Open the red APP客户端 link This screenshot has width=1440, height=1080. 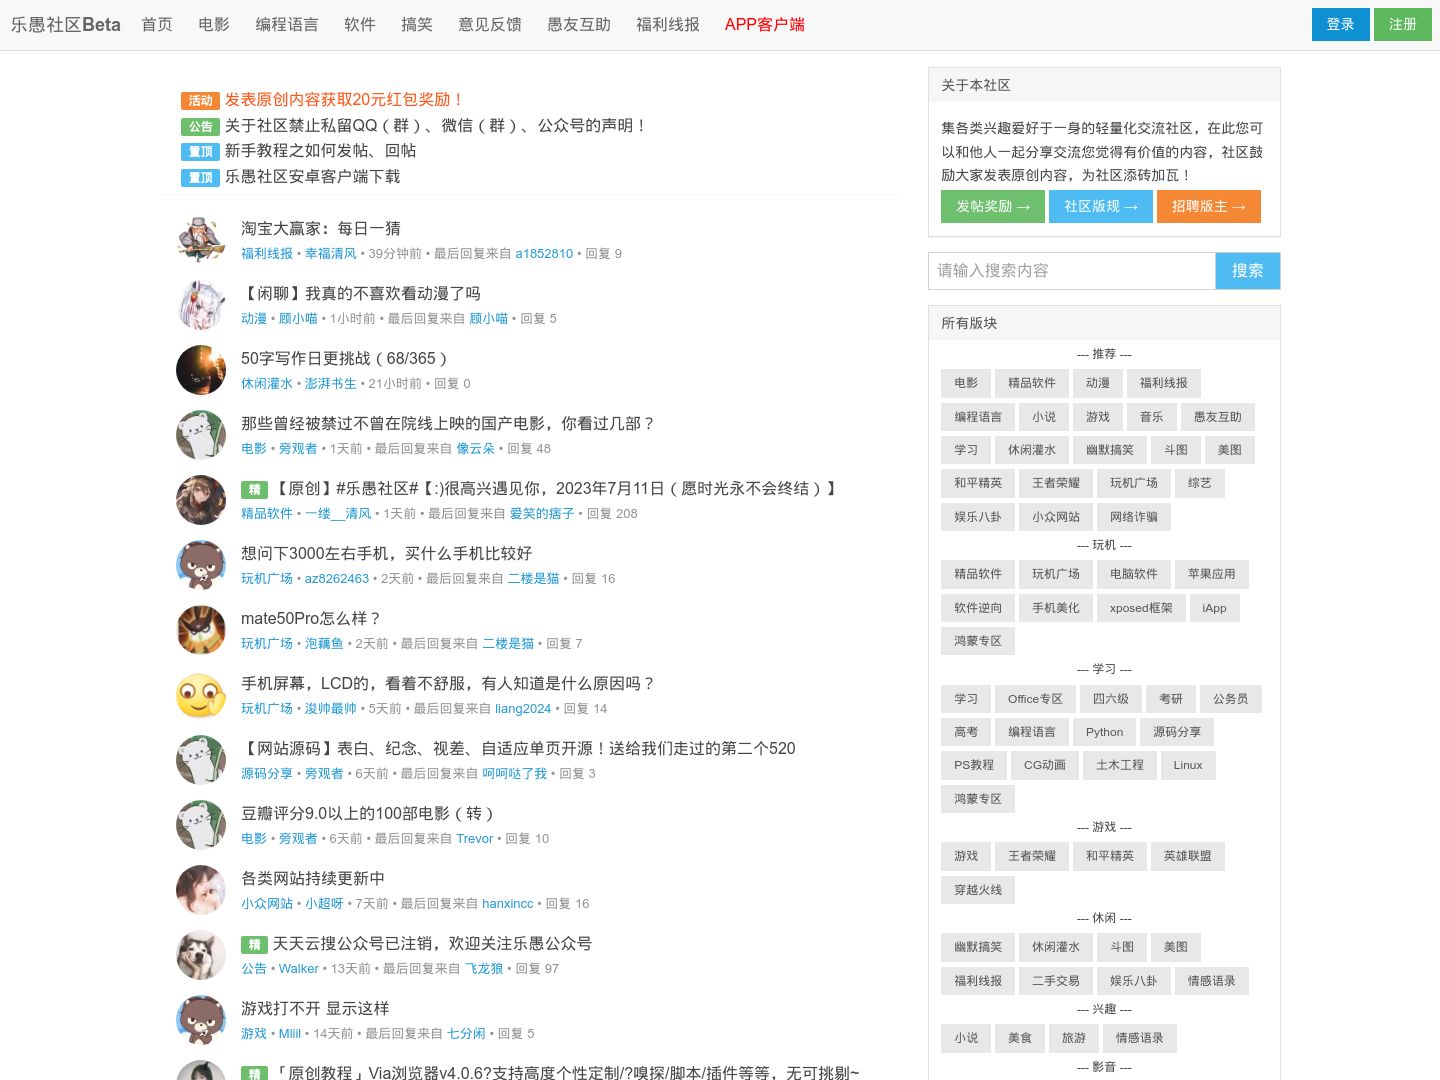(x=765, y=24)
